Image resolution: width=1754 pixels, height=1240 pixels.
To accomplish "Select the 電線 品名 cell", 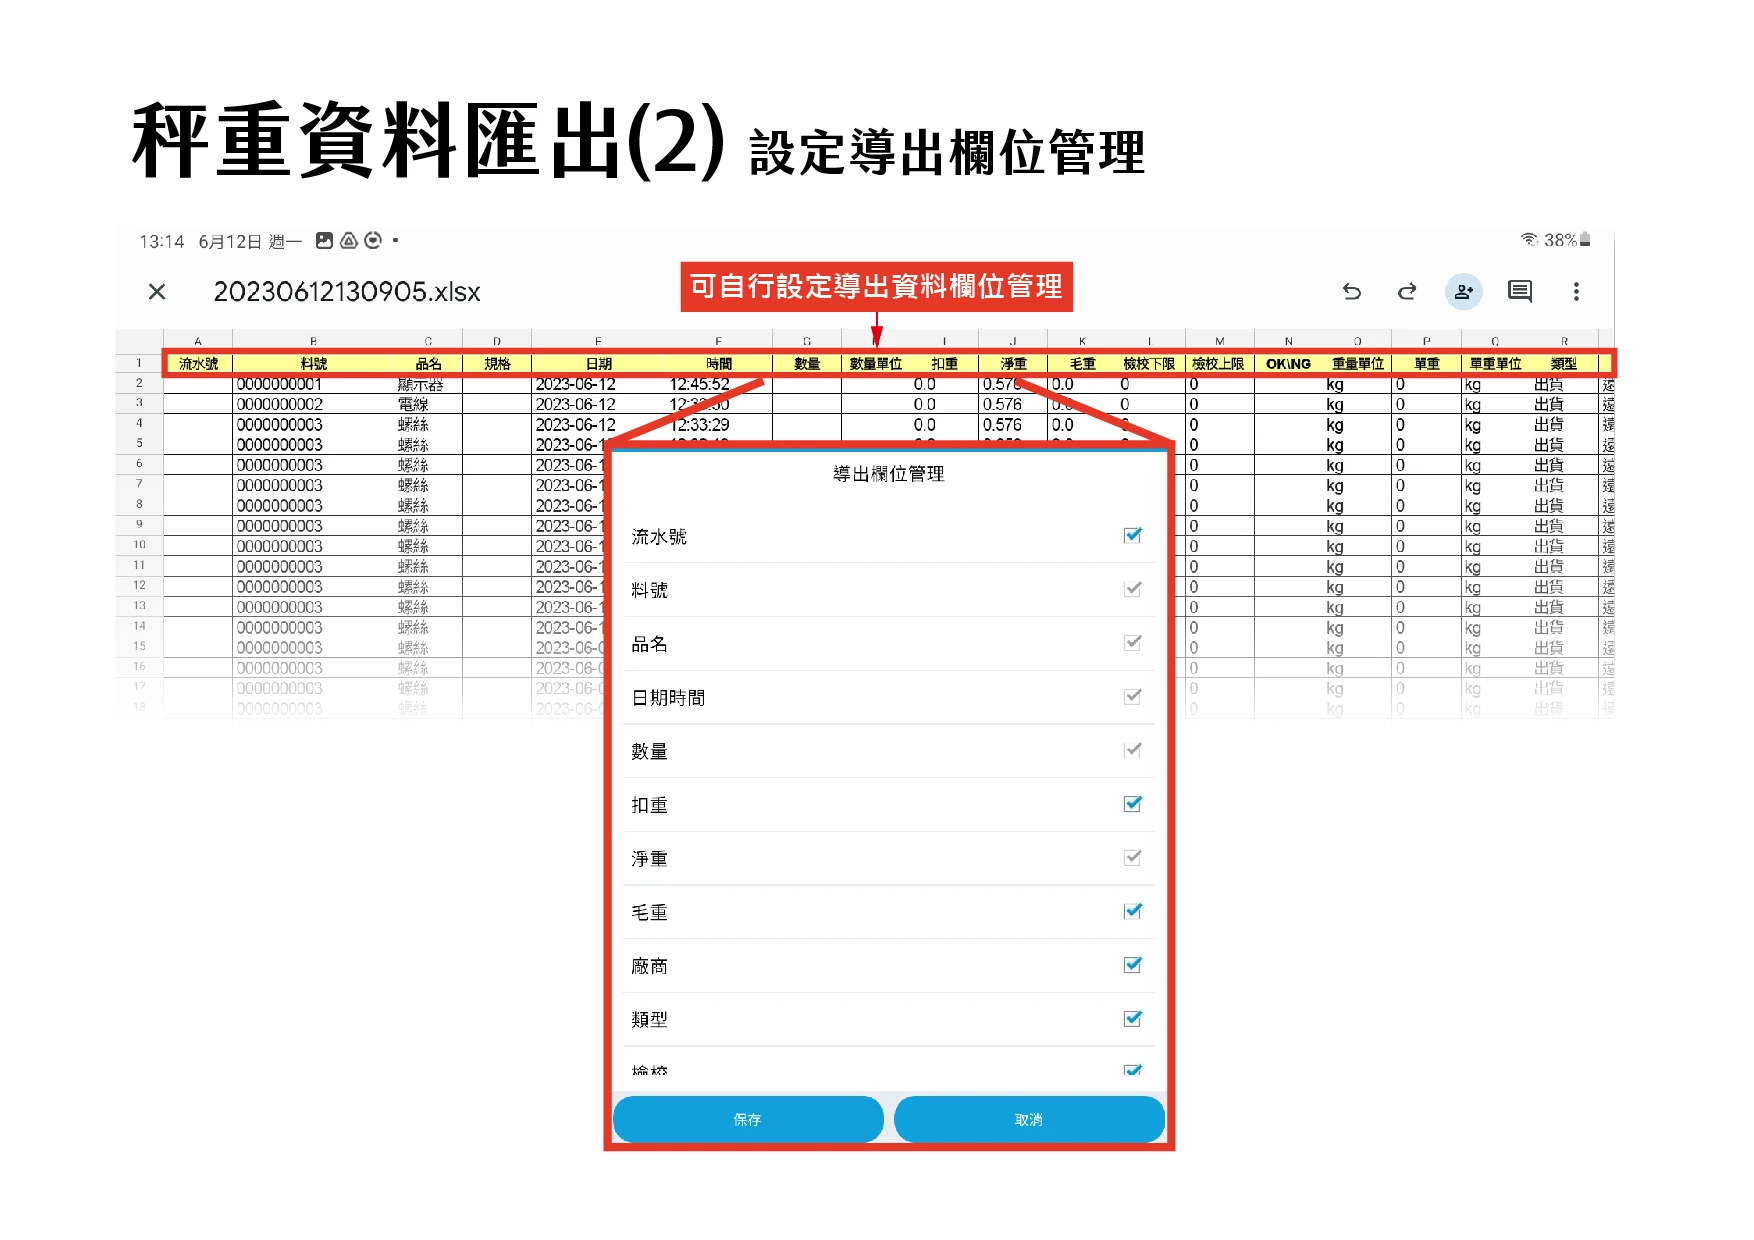I will pyautogui.click(x=428, y=404).
